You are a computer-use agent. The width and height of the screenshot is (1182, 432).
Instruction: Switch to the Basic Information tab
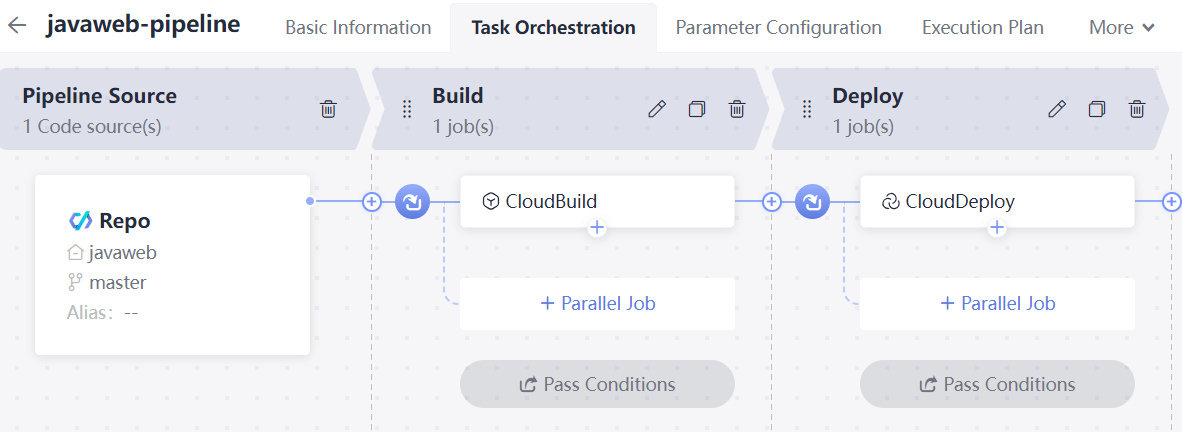(x=358, y=28)
